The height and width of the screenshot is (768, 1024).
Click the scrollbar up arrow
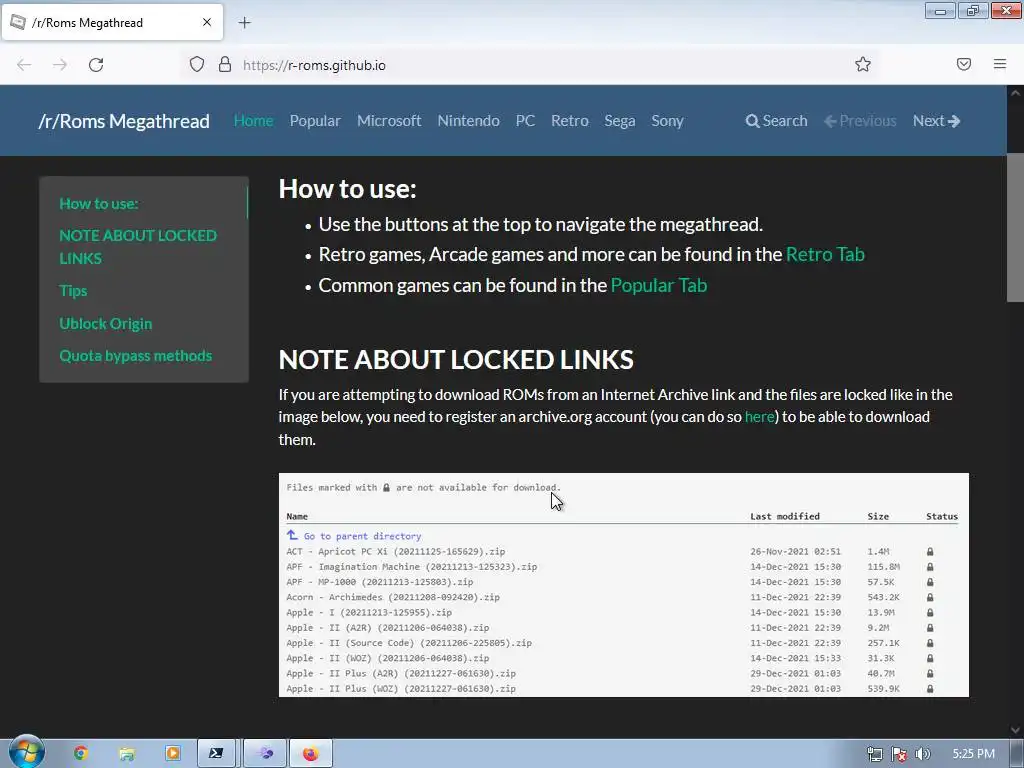tap(1015, 93)
